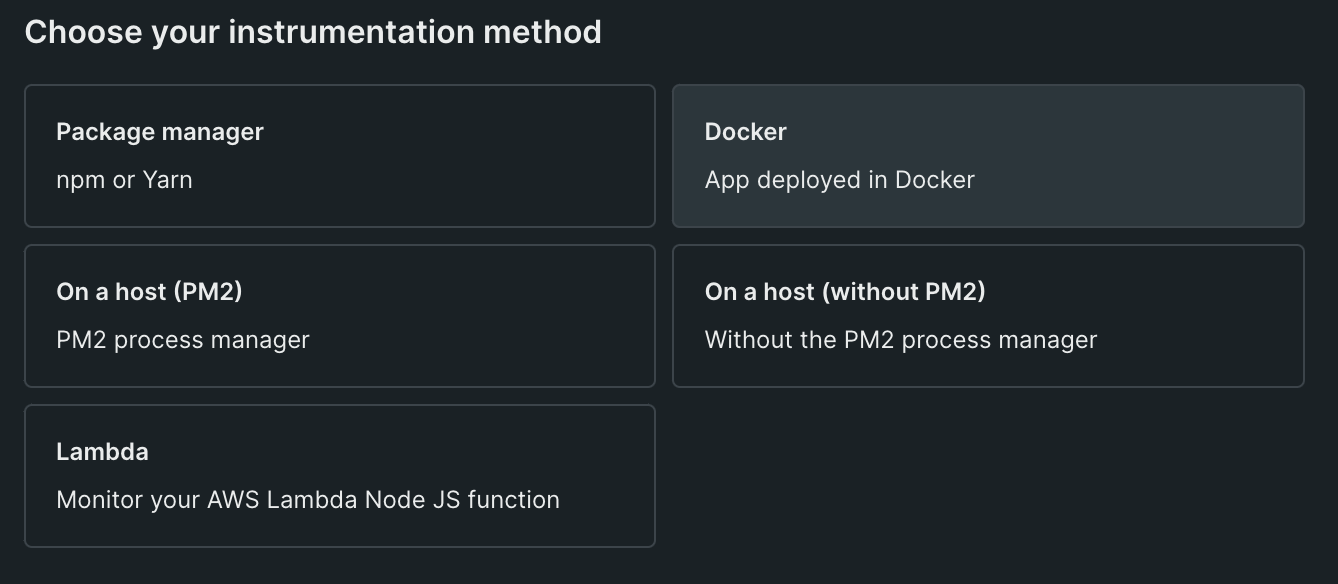
Task: Click the "App deployed in Docker" text
Action: point(839,180)
